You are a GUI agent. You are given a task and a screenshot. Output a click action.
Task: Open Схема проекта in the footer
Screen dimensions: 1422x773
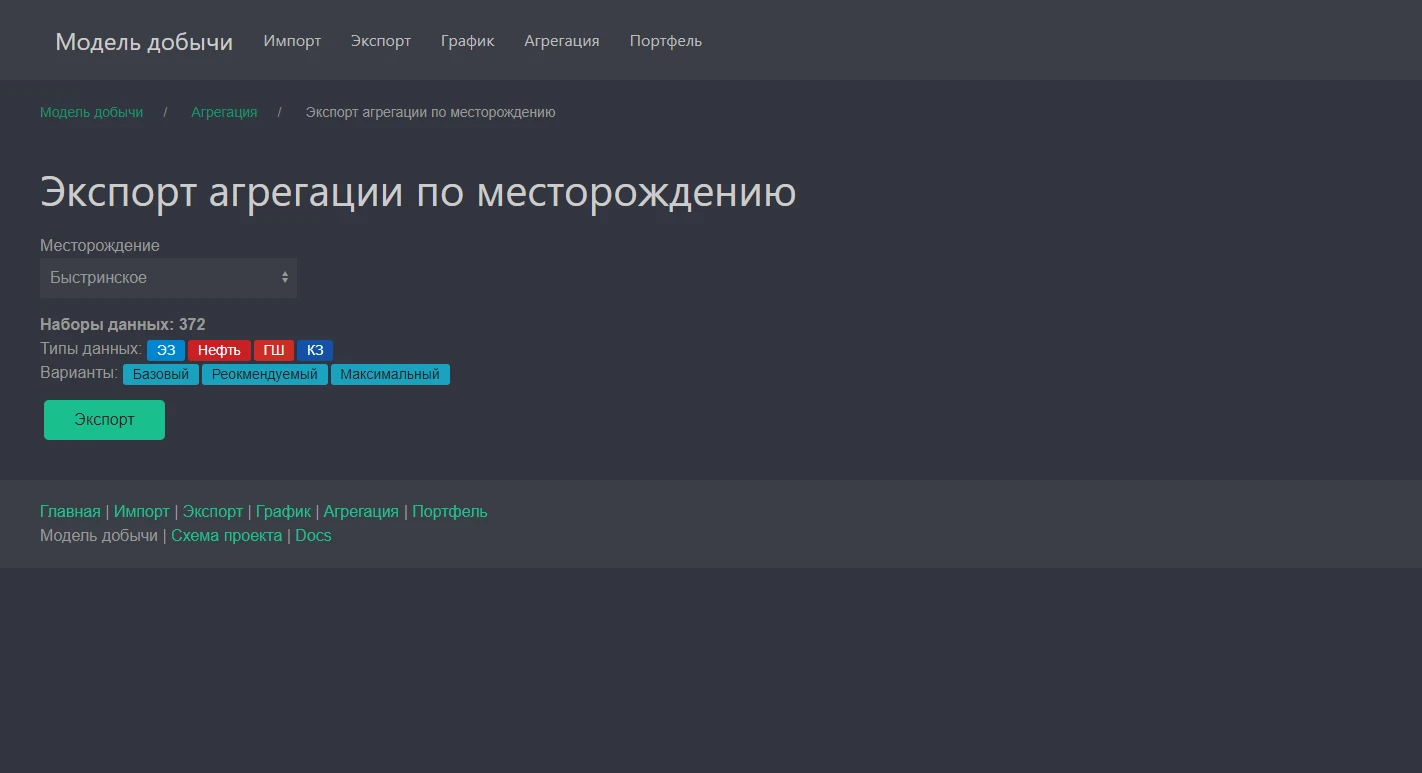(x=226, y=535)
